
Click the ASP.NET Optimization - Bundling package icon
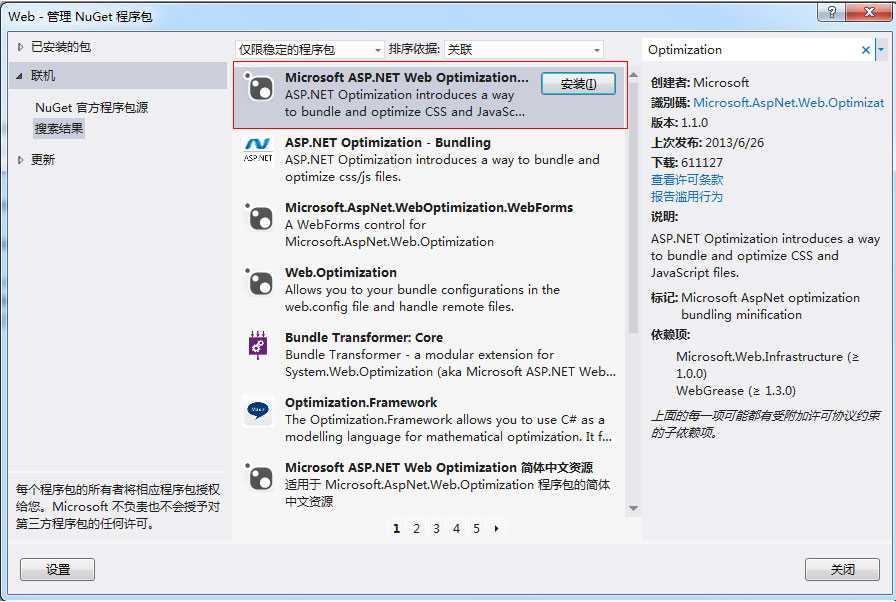(258, 150)
